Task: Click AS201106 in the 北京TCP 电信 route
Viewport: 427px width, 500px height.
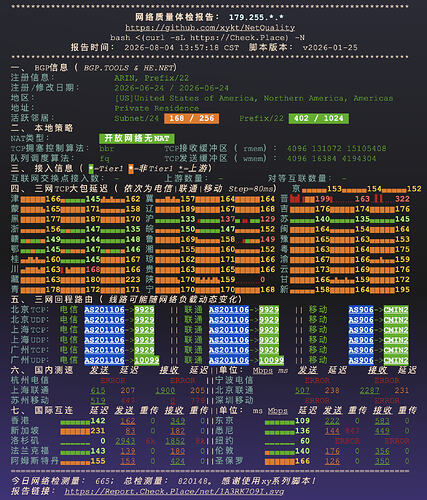Action: (x=104, y=310)
